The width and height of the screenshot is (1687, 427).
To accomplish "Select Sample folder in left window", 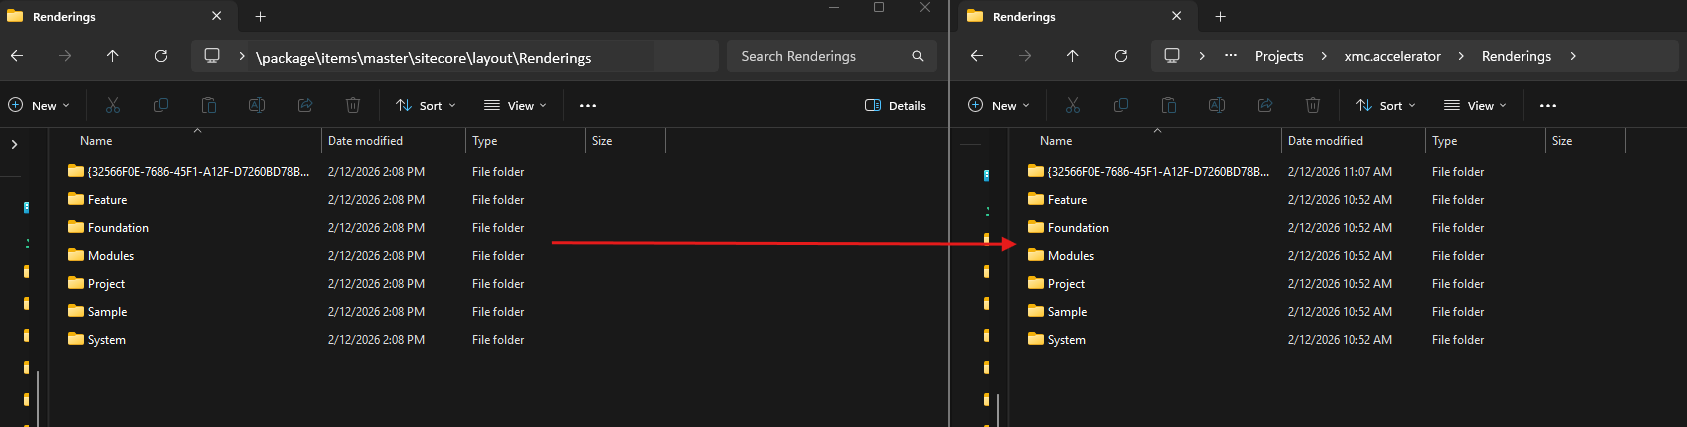I will click(x=98, y=312).
